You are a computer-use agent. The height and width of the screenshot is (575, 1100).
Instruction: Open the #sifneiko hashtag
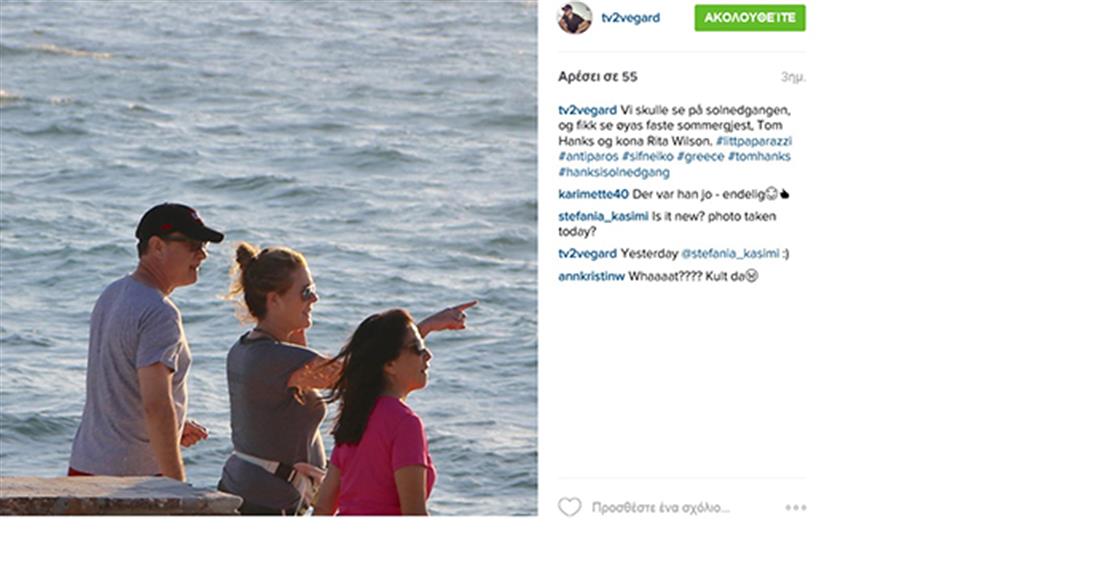[648, 156]
